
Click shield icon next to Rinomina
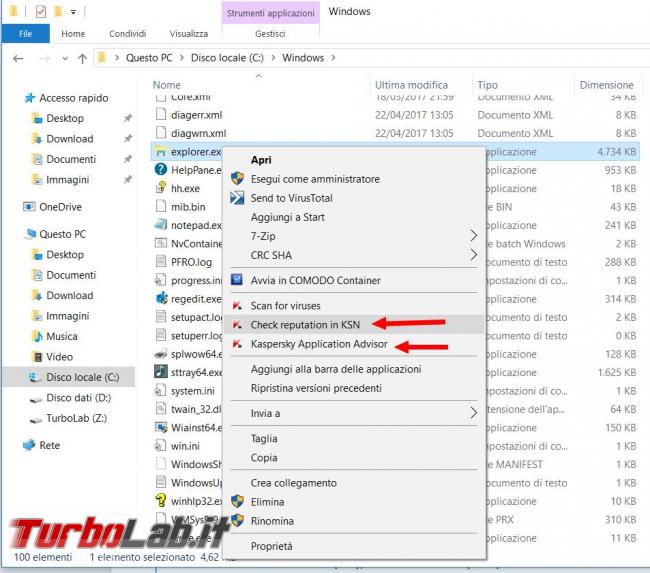tap(237, 520)
